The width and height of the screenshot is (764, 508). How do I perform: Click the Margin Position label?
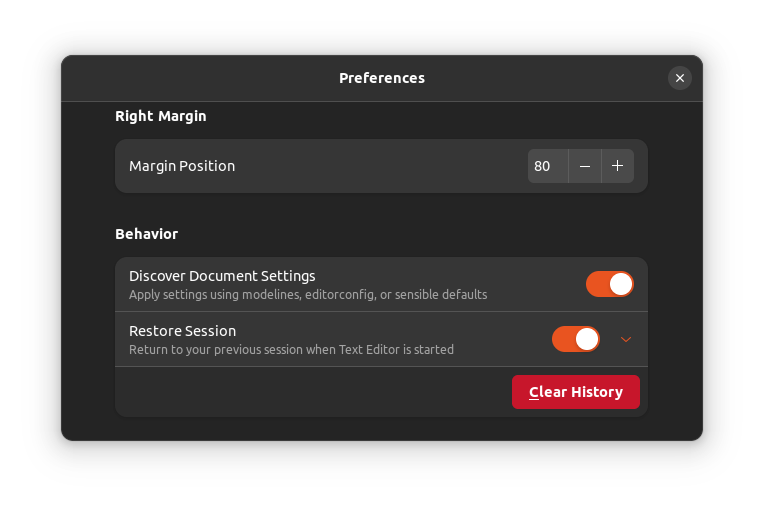[x=182, y=166]
